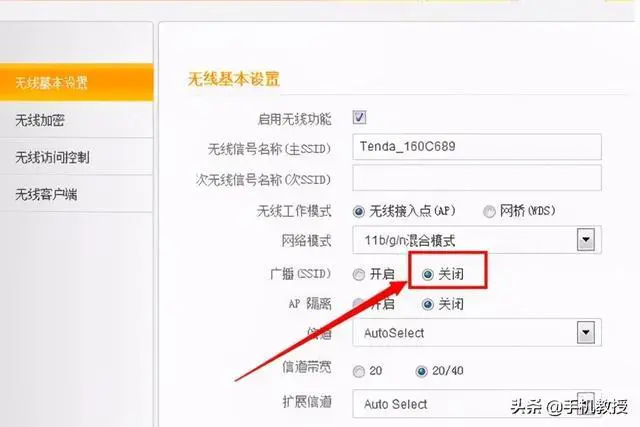Click the empty 次SSID input field

click(477, 178)
